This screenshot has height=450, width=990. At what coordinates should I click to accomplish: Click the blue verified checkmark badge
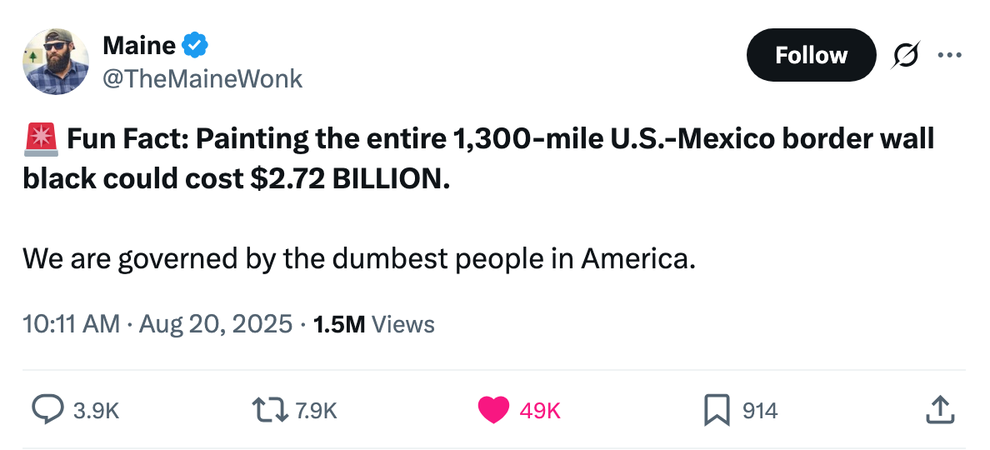(x=196, y=45)
